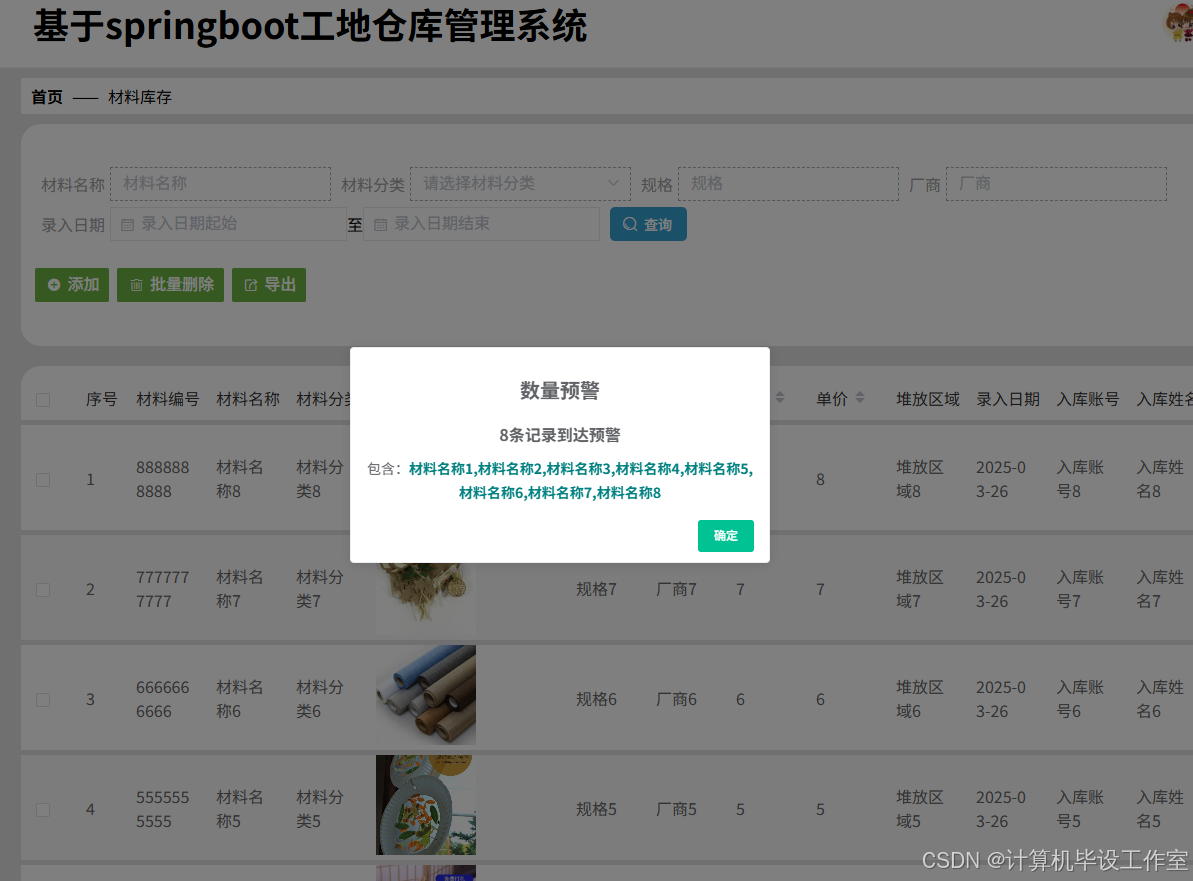
Task: Click the 材料名称 column header
Action: (x=248, y=399)
